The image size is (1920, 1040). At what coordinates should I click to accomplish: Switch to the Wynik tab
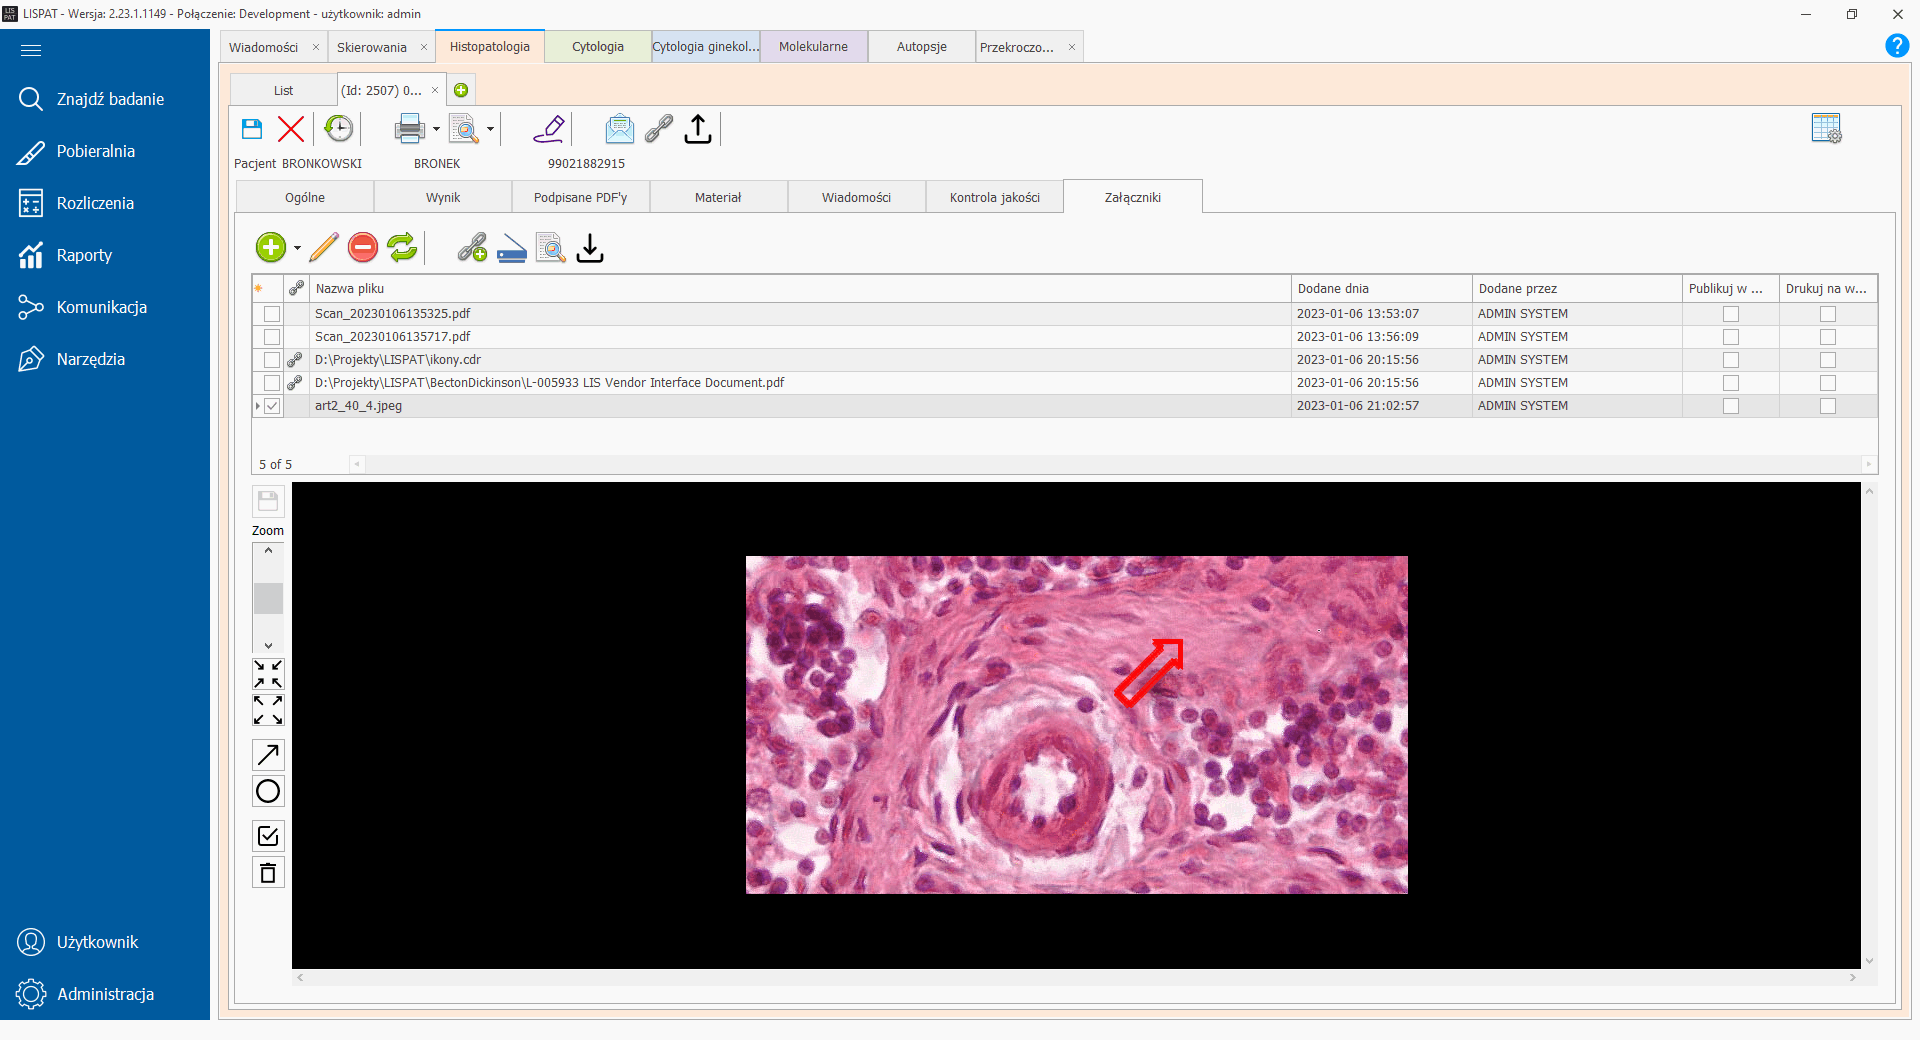click(x=443, y=197)
